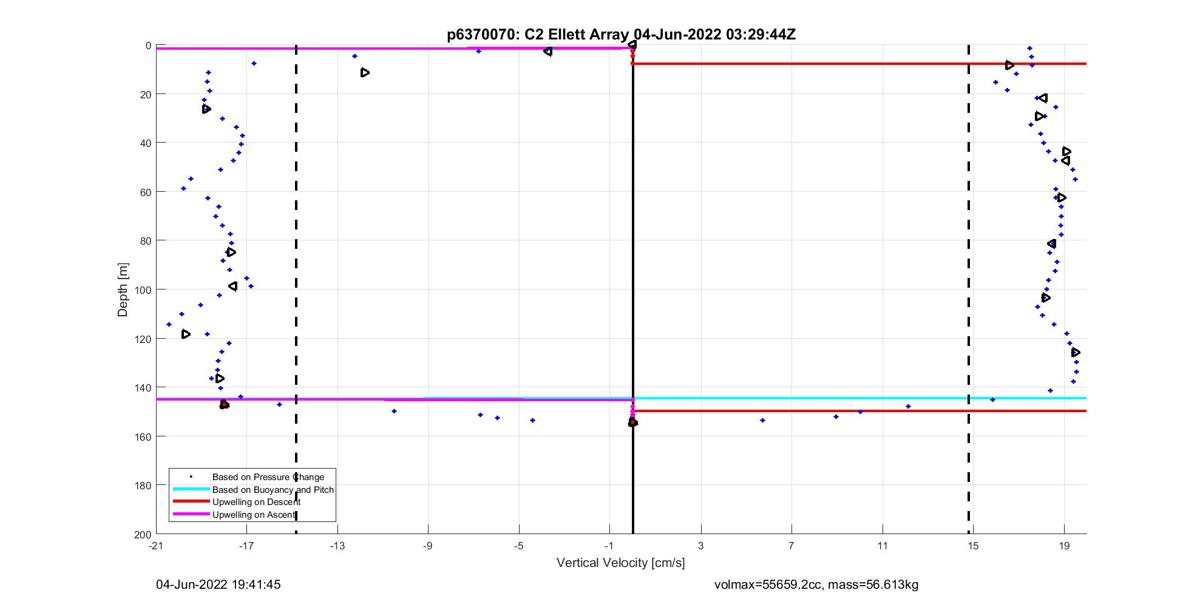Click the x-axis tick label '3'
This screenshot has width=1200, height=601.
[x=701, y=547]
